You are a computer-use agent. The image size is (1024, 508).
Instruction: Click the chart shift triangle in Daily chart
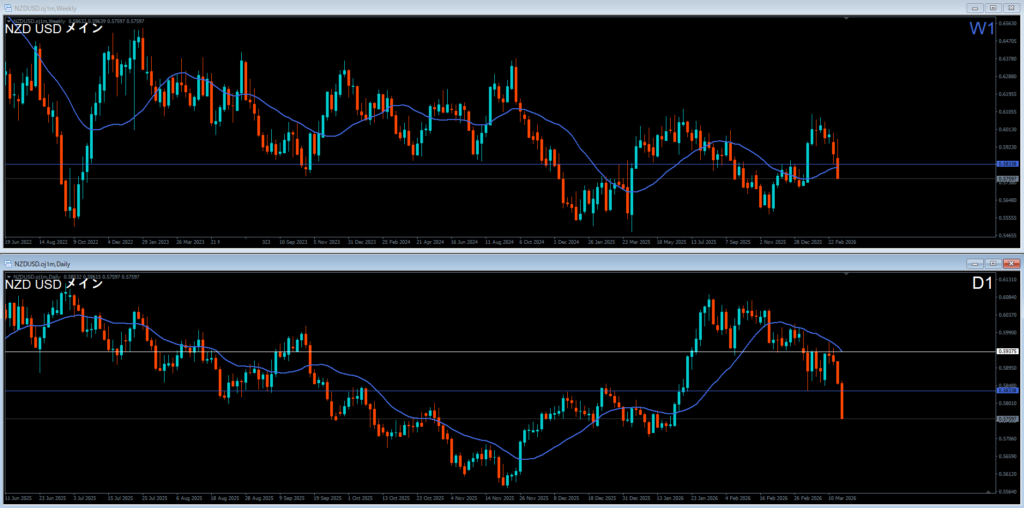click(x=847, y=276)
